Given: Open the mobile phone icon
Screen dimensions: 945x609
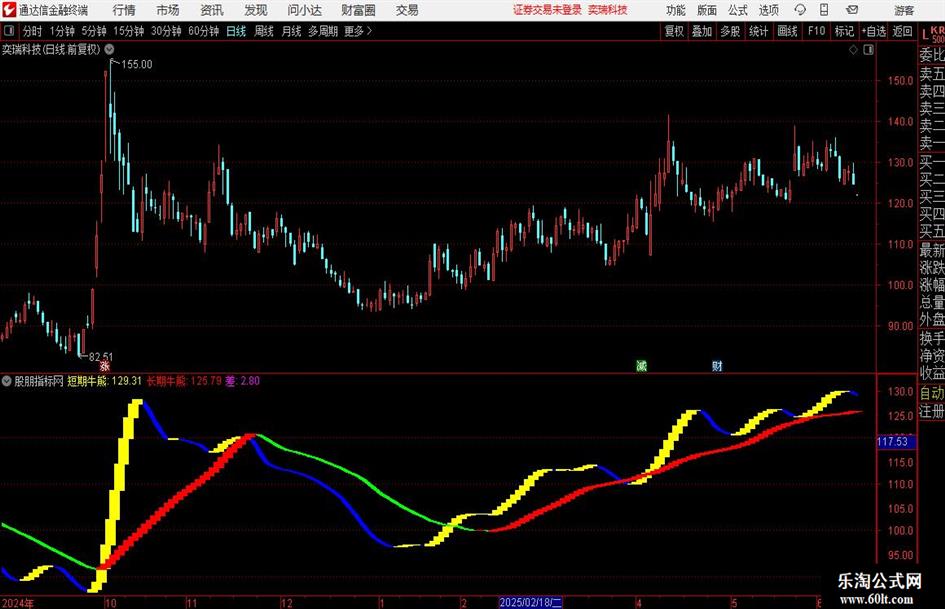Looking at the screenshot, I should (824, 10).
